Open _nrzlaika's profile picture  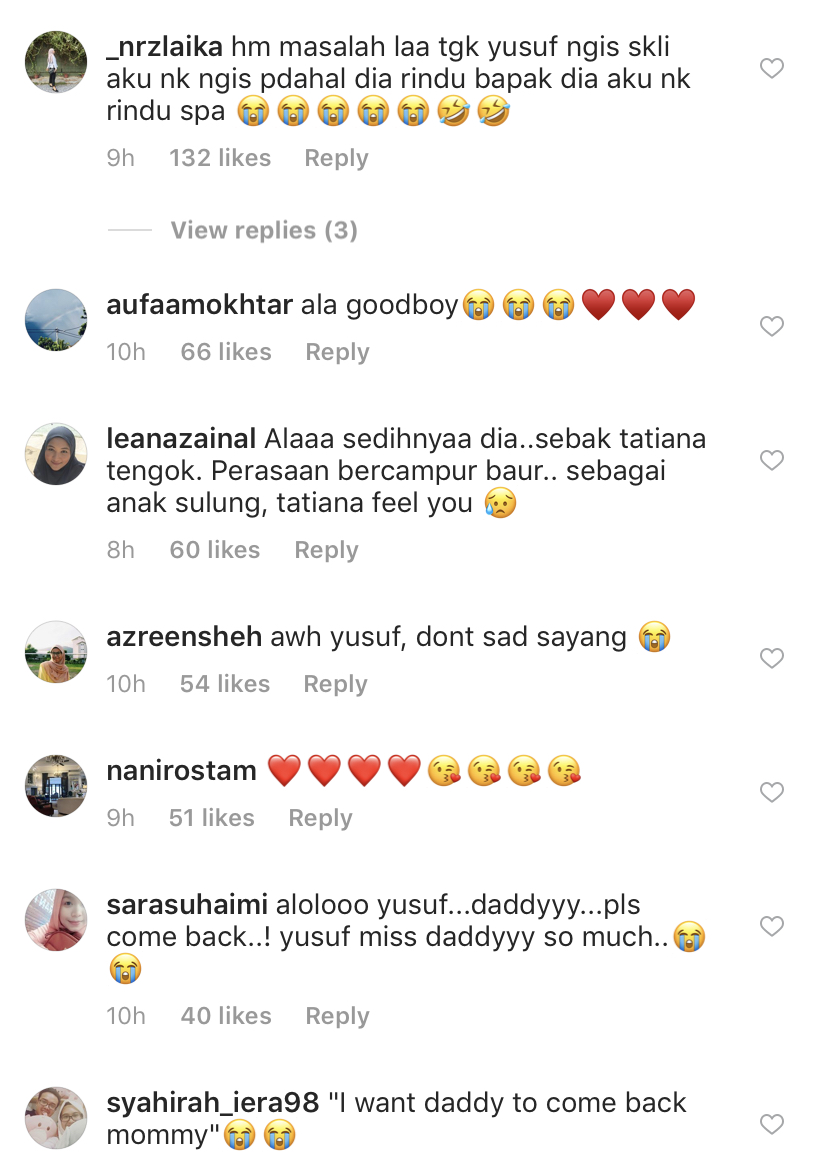click(x=56, y=62)
